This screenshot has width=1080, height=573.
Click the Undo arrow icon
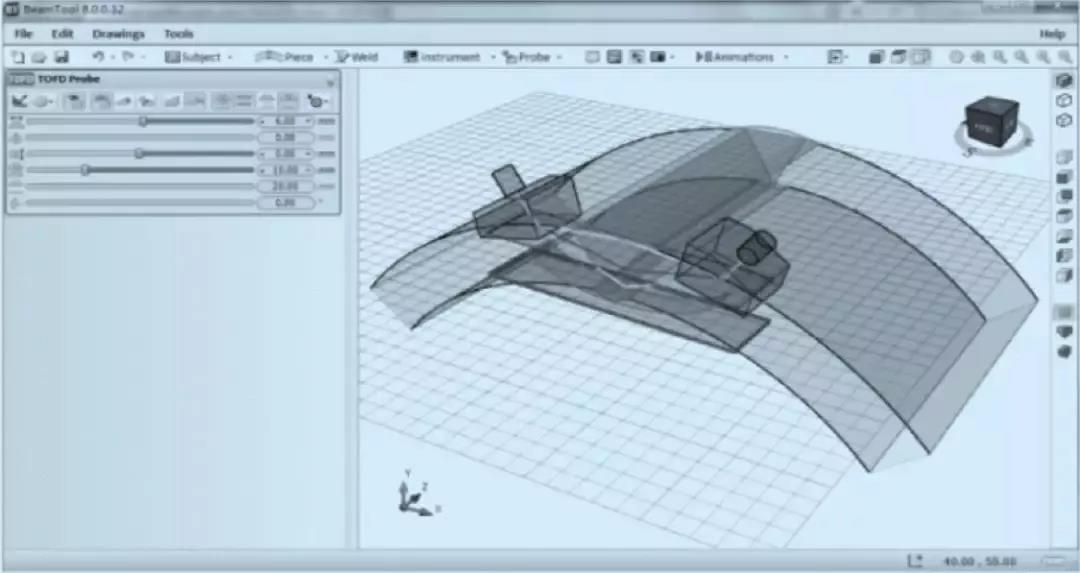click(98, 56)
